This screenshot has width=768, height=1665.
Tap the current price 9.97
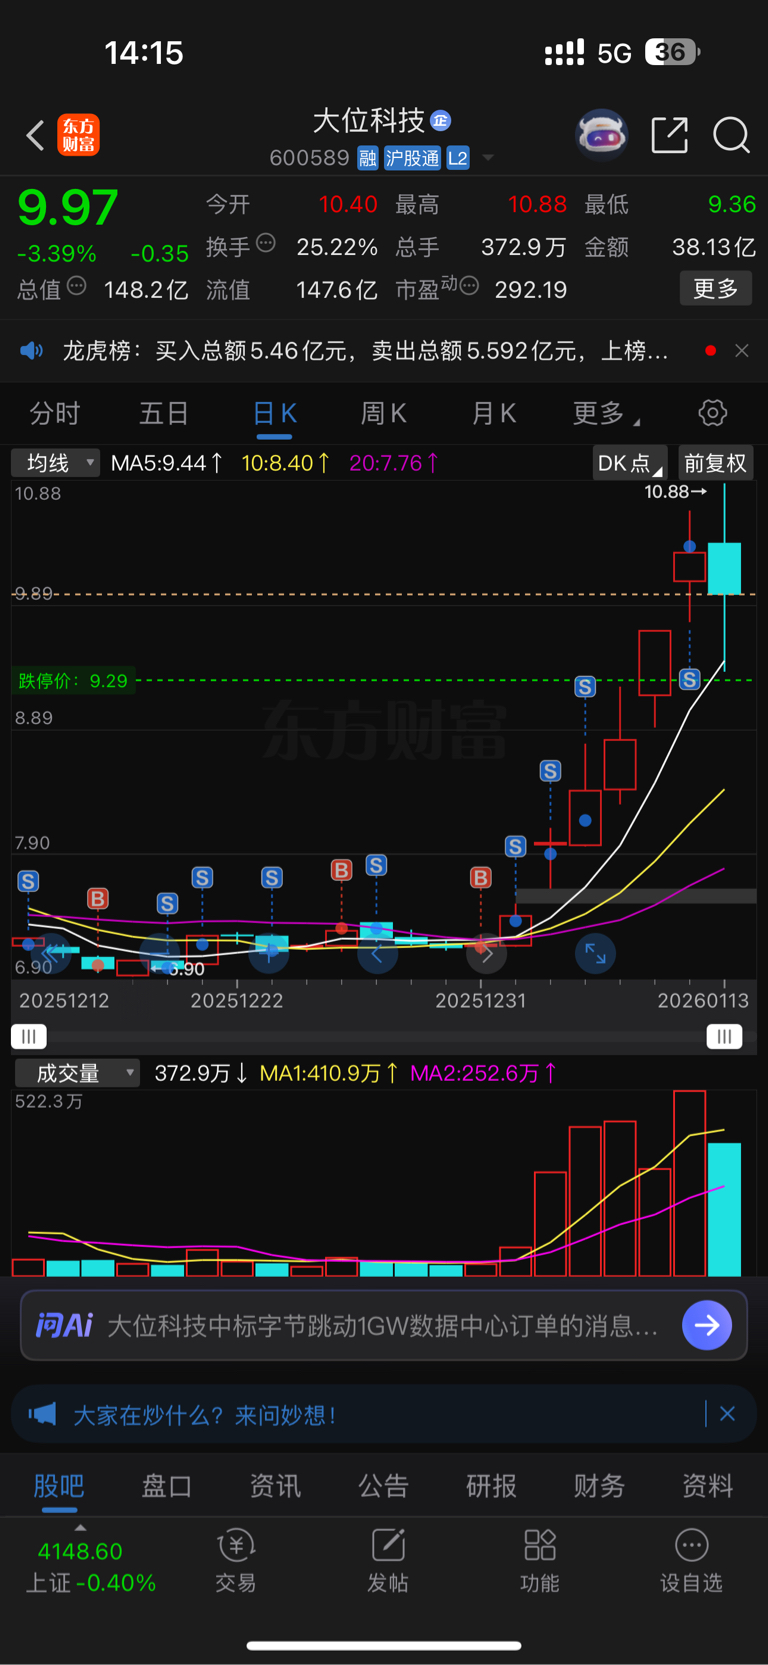68,207
